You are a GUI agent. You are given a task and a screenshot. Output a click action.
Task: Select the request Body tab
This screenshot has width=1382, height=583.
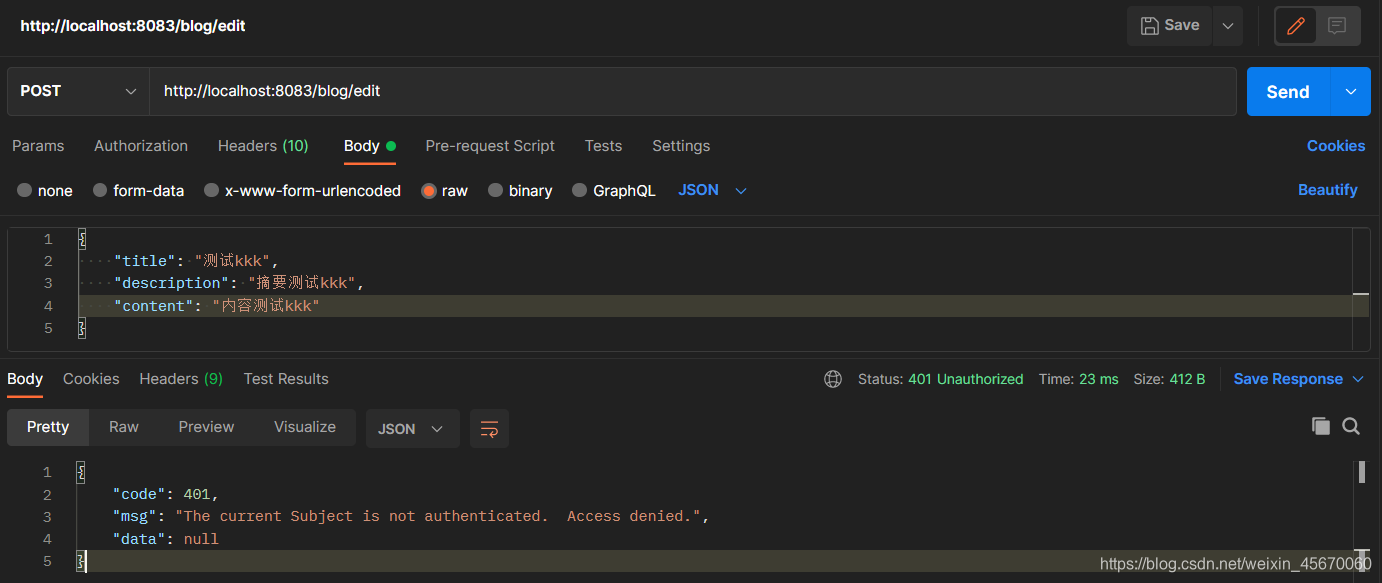pos(369,146)
